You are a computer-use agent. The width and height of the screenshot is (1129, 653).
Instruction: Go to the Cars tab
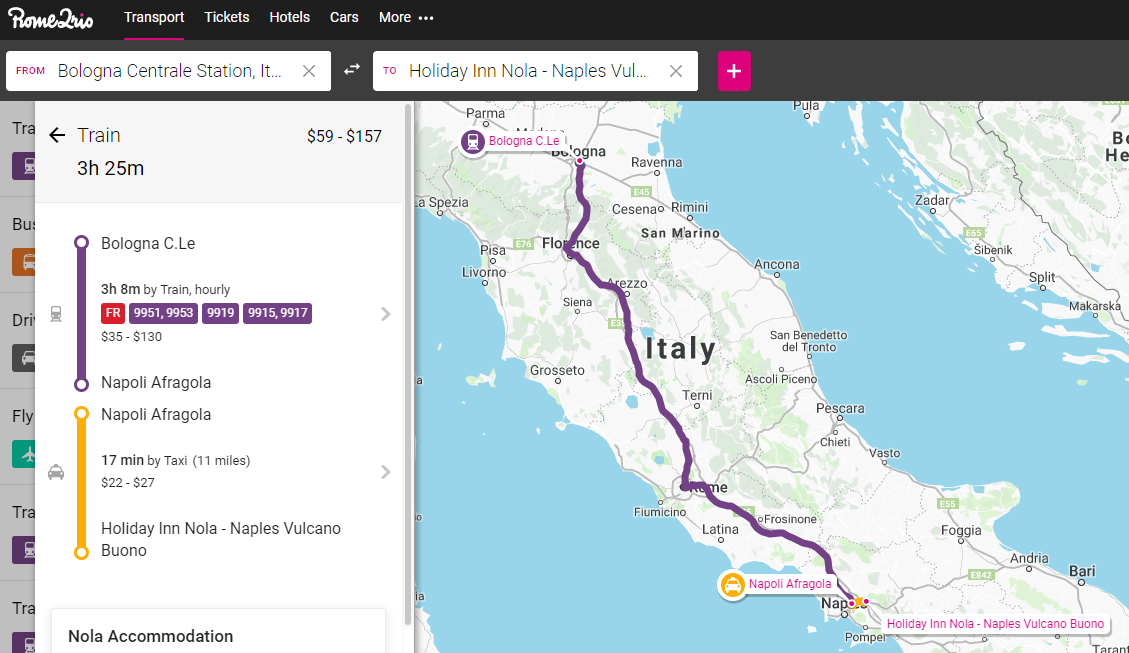(344, 17)
